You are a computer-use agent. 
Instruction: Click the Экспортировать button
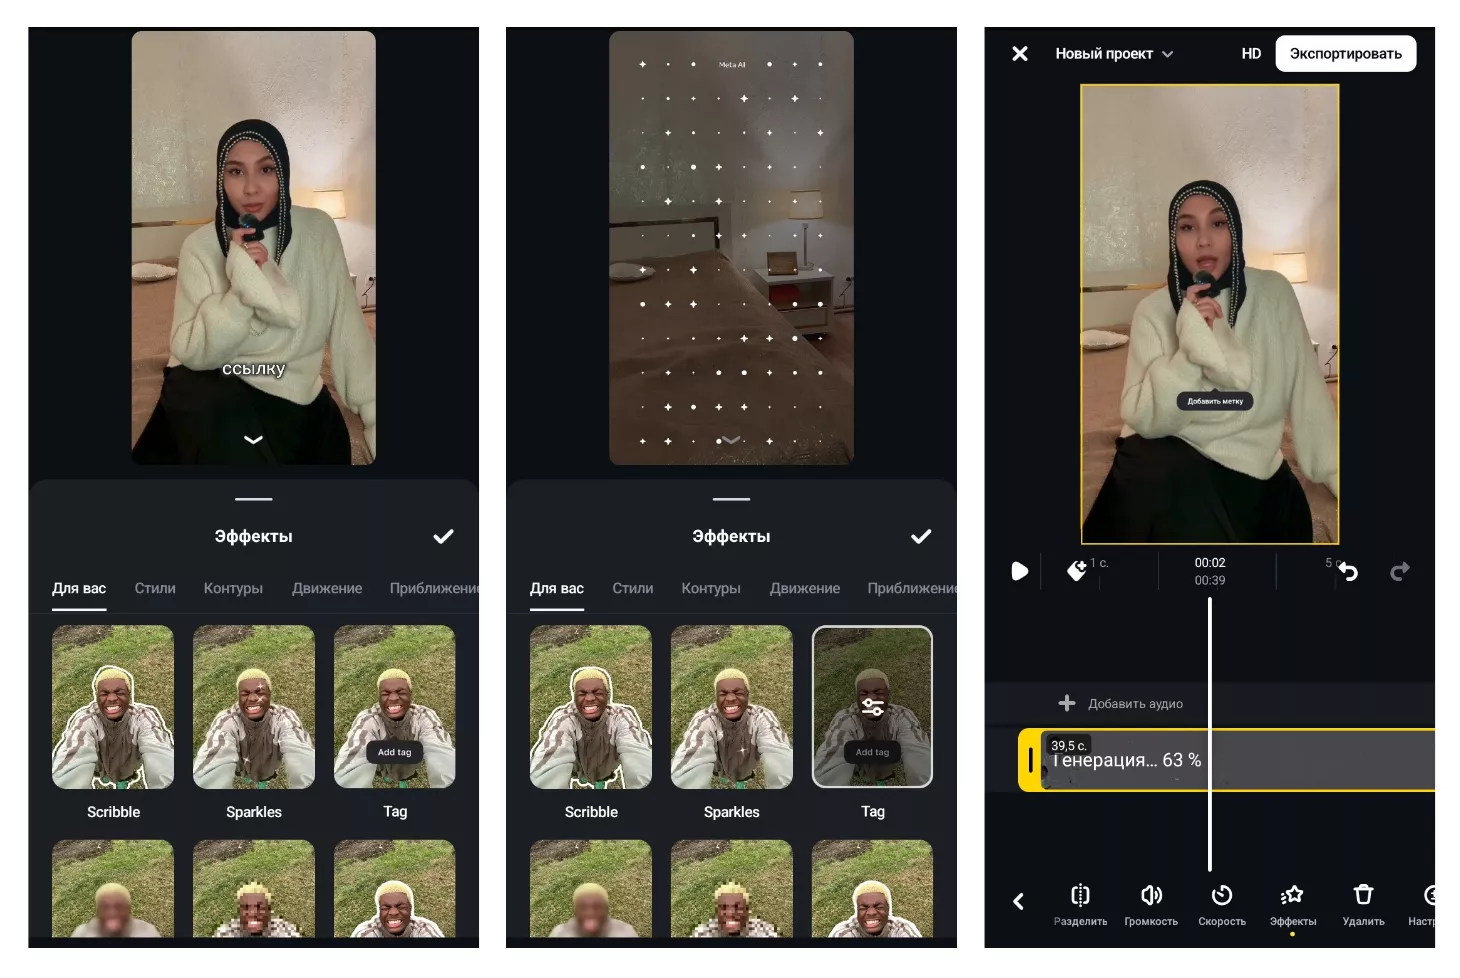pyautogui.click(x=1345, y=54)
